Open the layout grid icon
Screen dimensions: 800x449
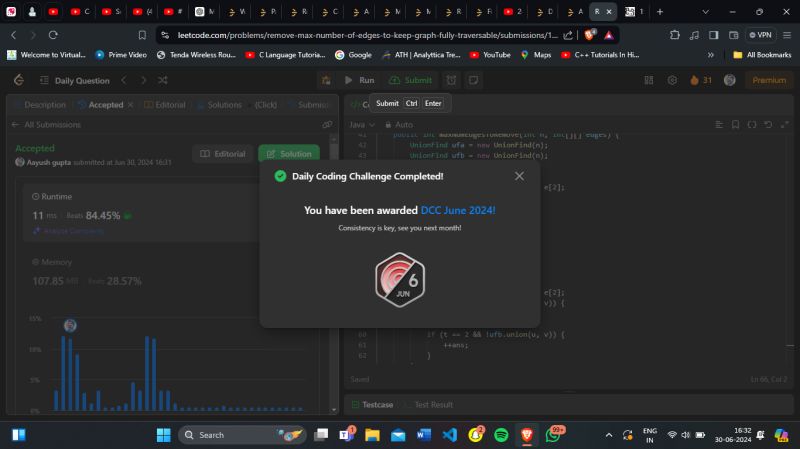click(648, 80)
